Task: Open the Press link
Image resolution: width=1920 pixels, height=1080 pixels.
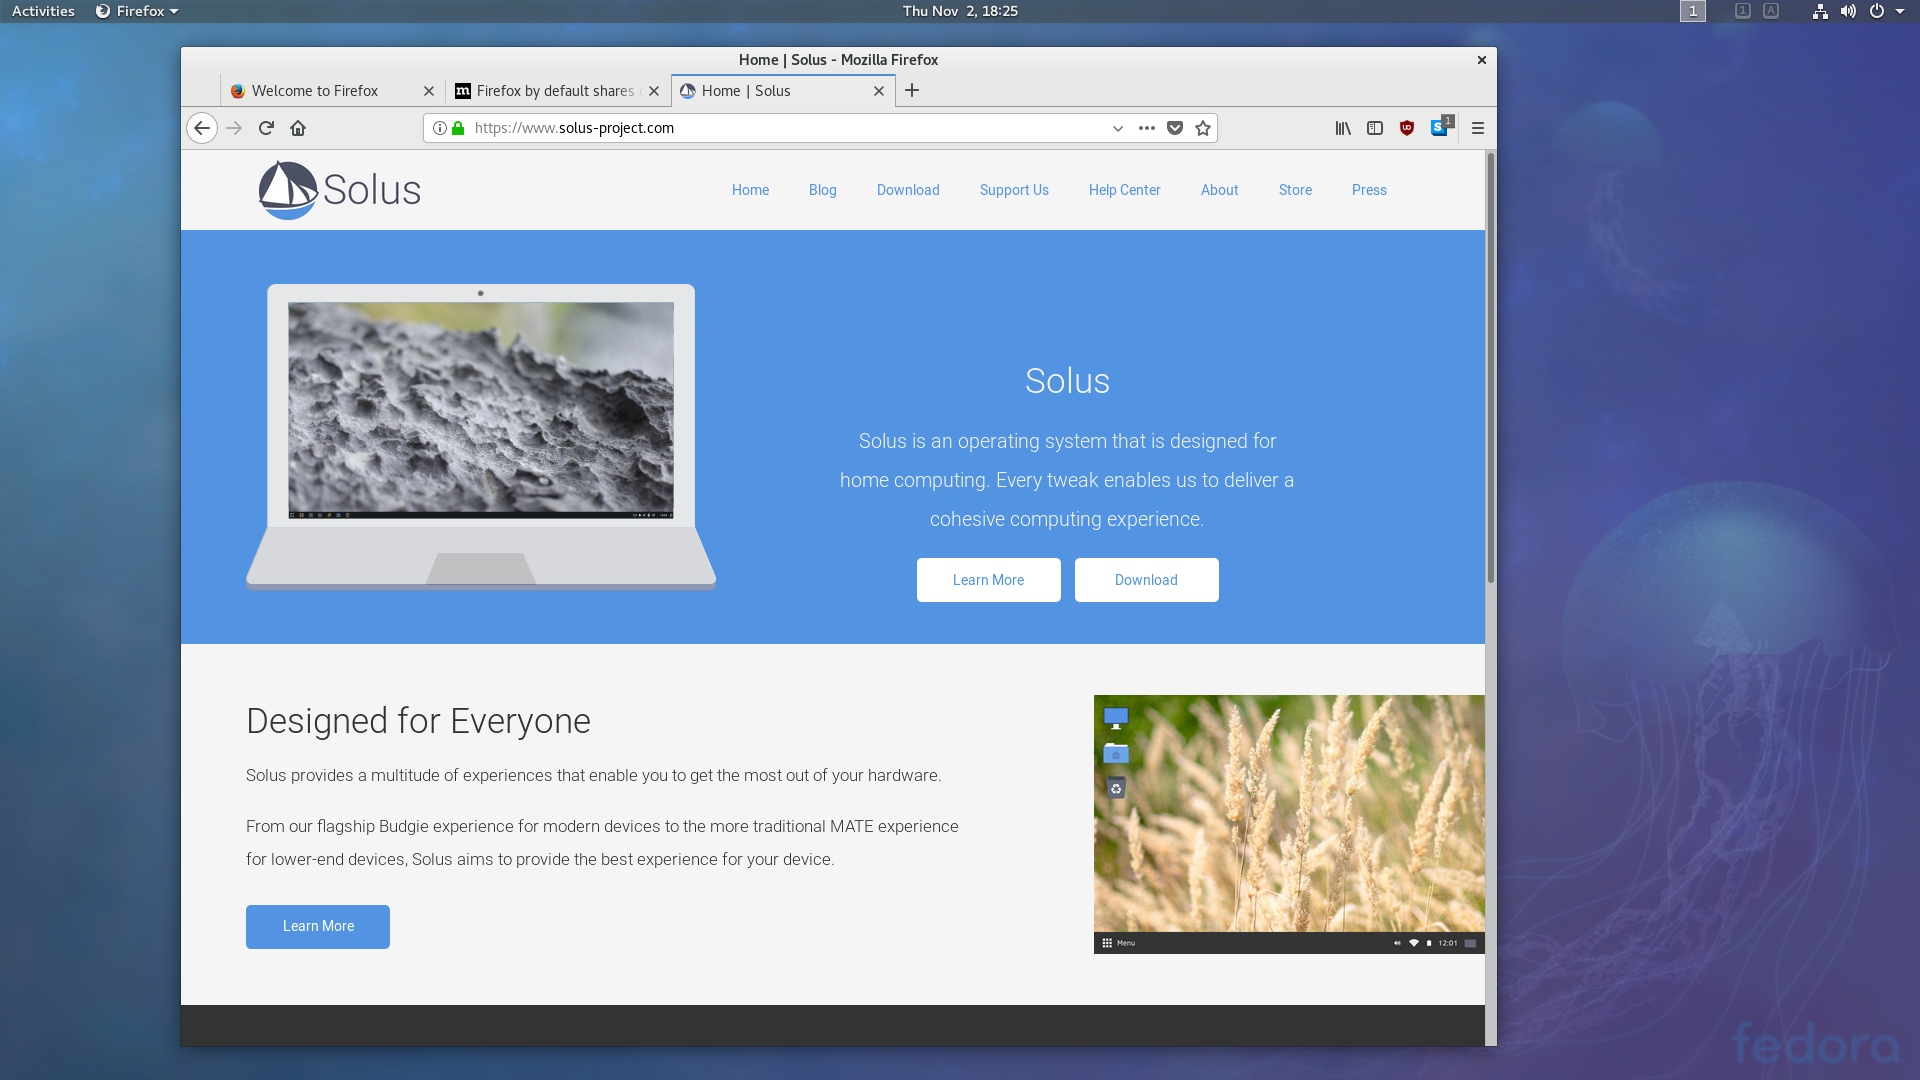Action: click(x=1369, y=190)
